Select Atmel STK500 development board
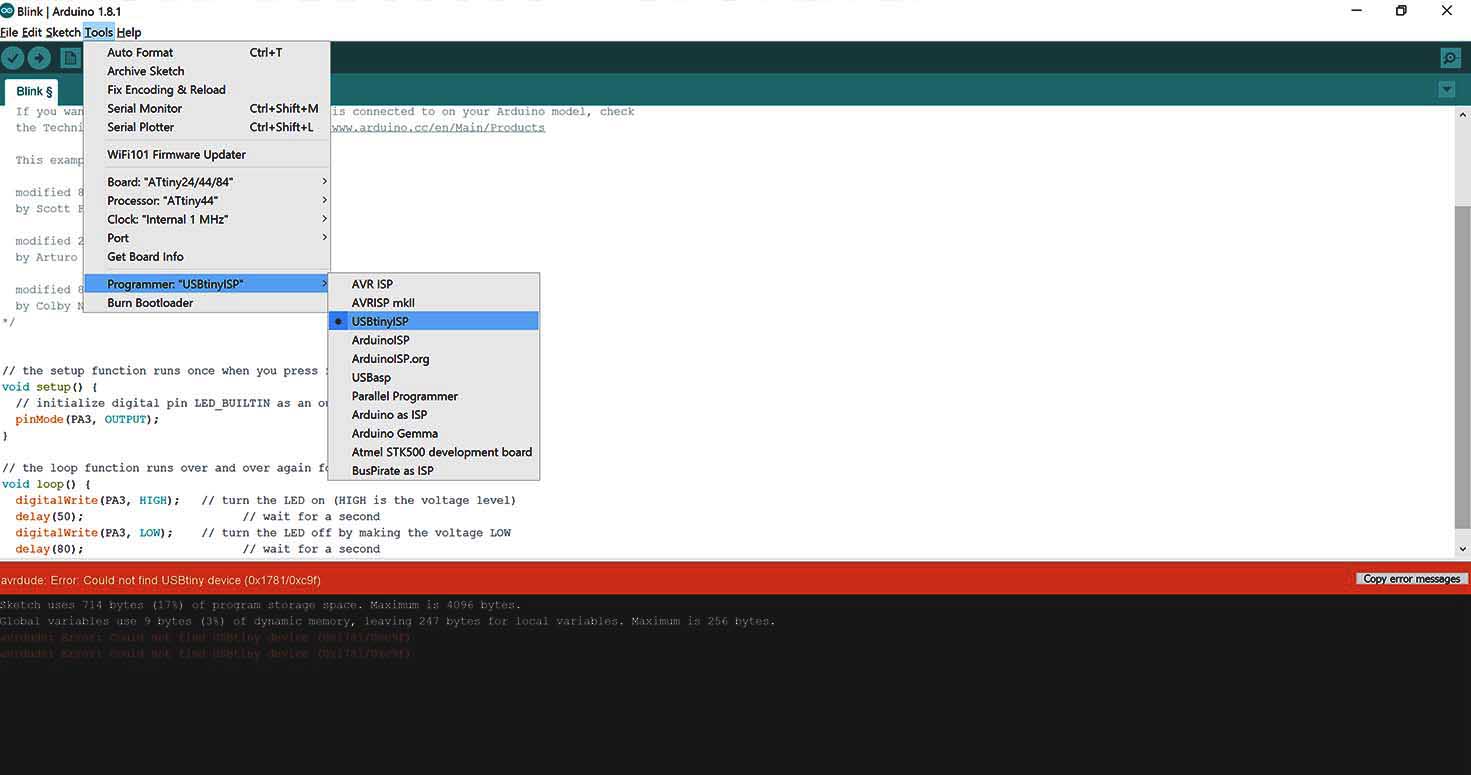This screenshot has width=1471, height=775. tap(433, 451)
